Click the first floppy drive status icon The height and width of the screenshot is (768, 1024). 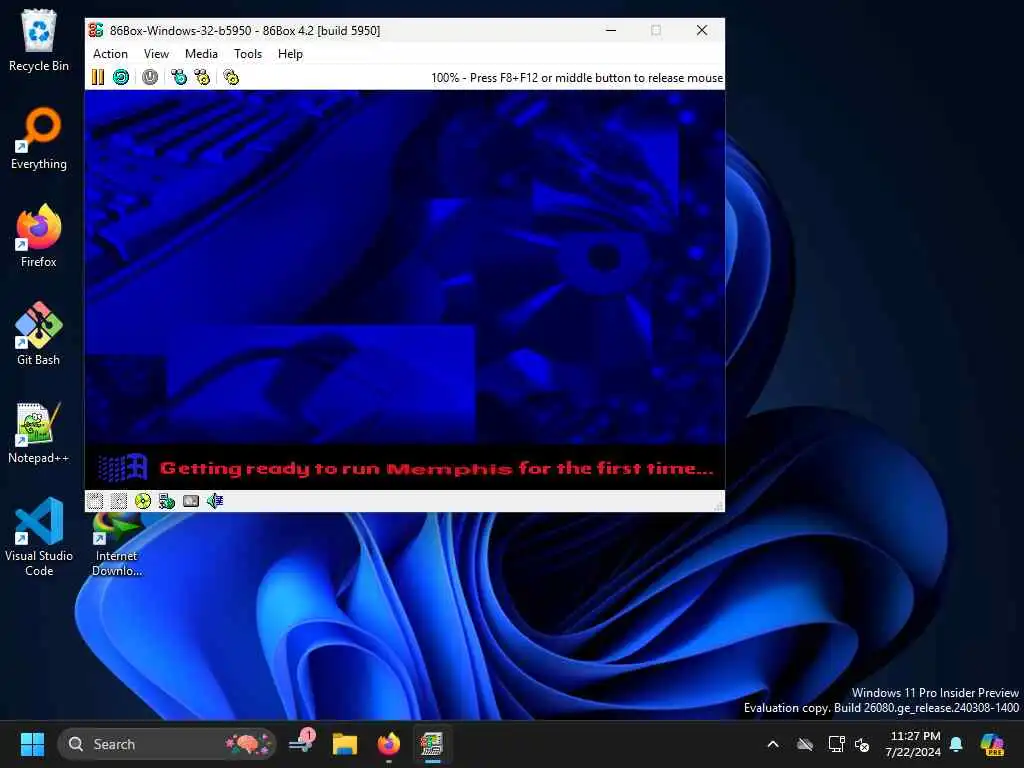95,501
